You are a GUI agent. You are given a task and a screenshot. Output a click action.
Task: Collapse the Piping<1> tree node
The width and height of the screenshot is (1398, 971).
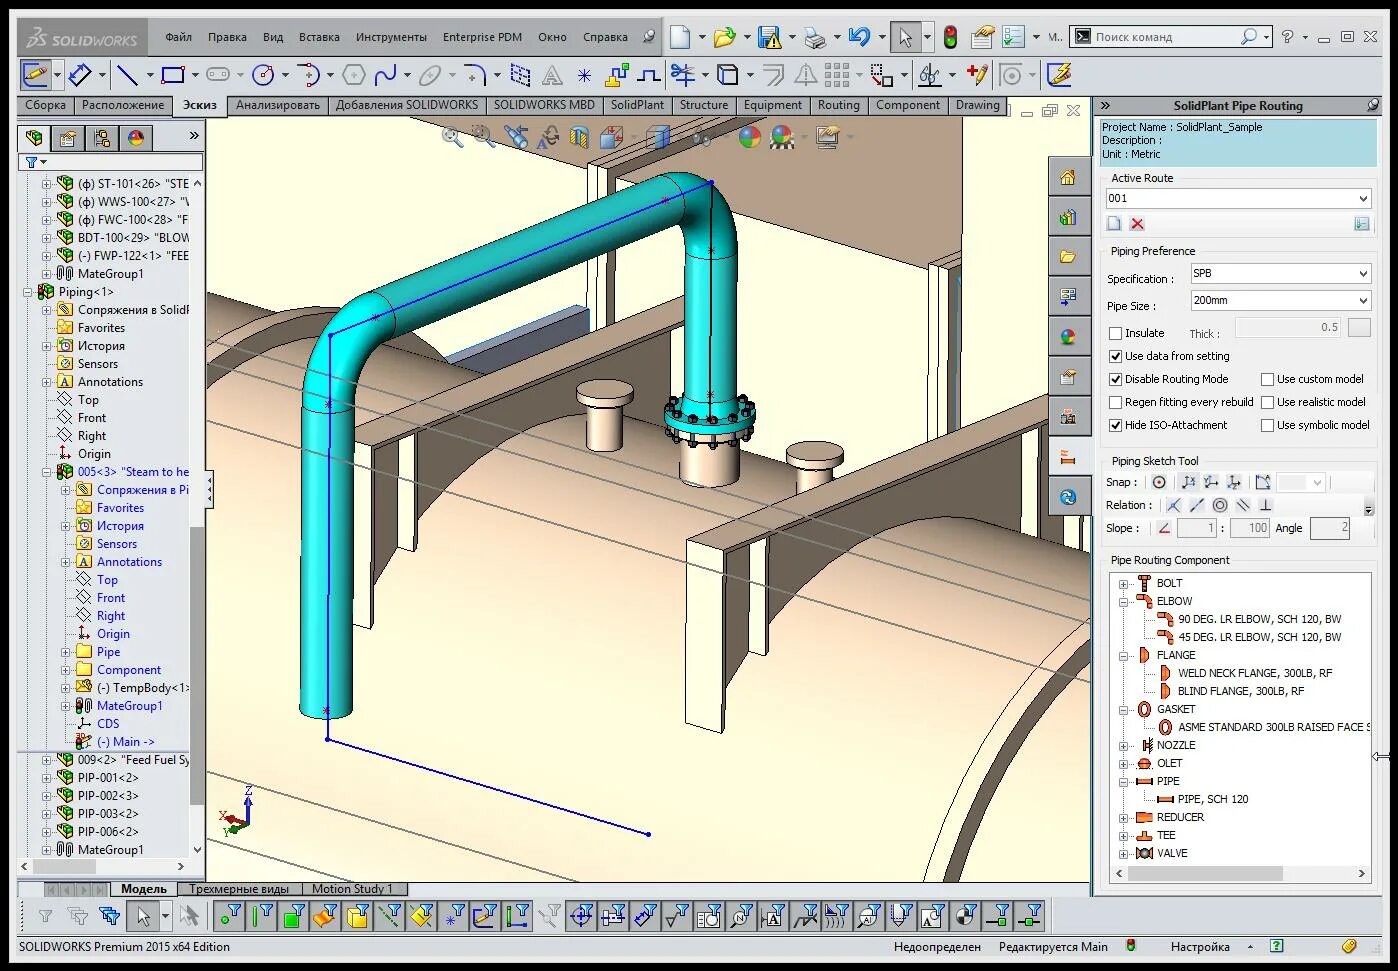click(27, 292)
